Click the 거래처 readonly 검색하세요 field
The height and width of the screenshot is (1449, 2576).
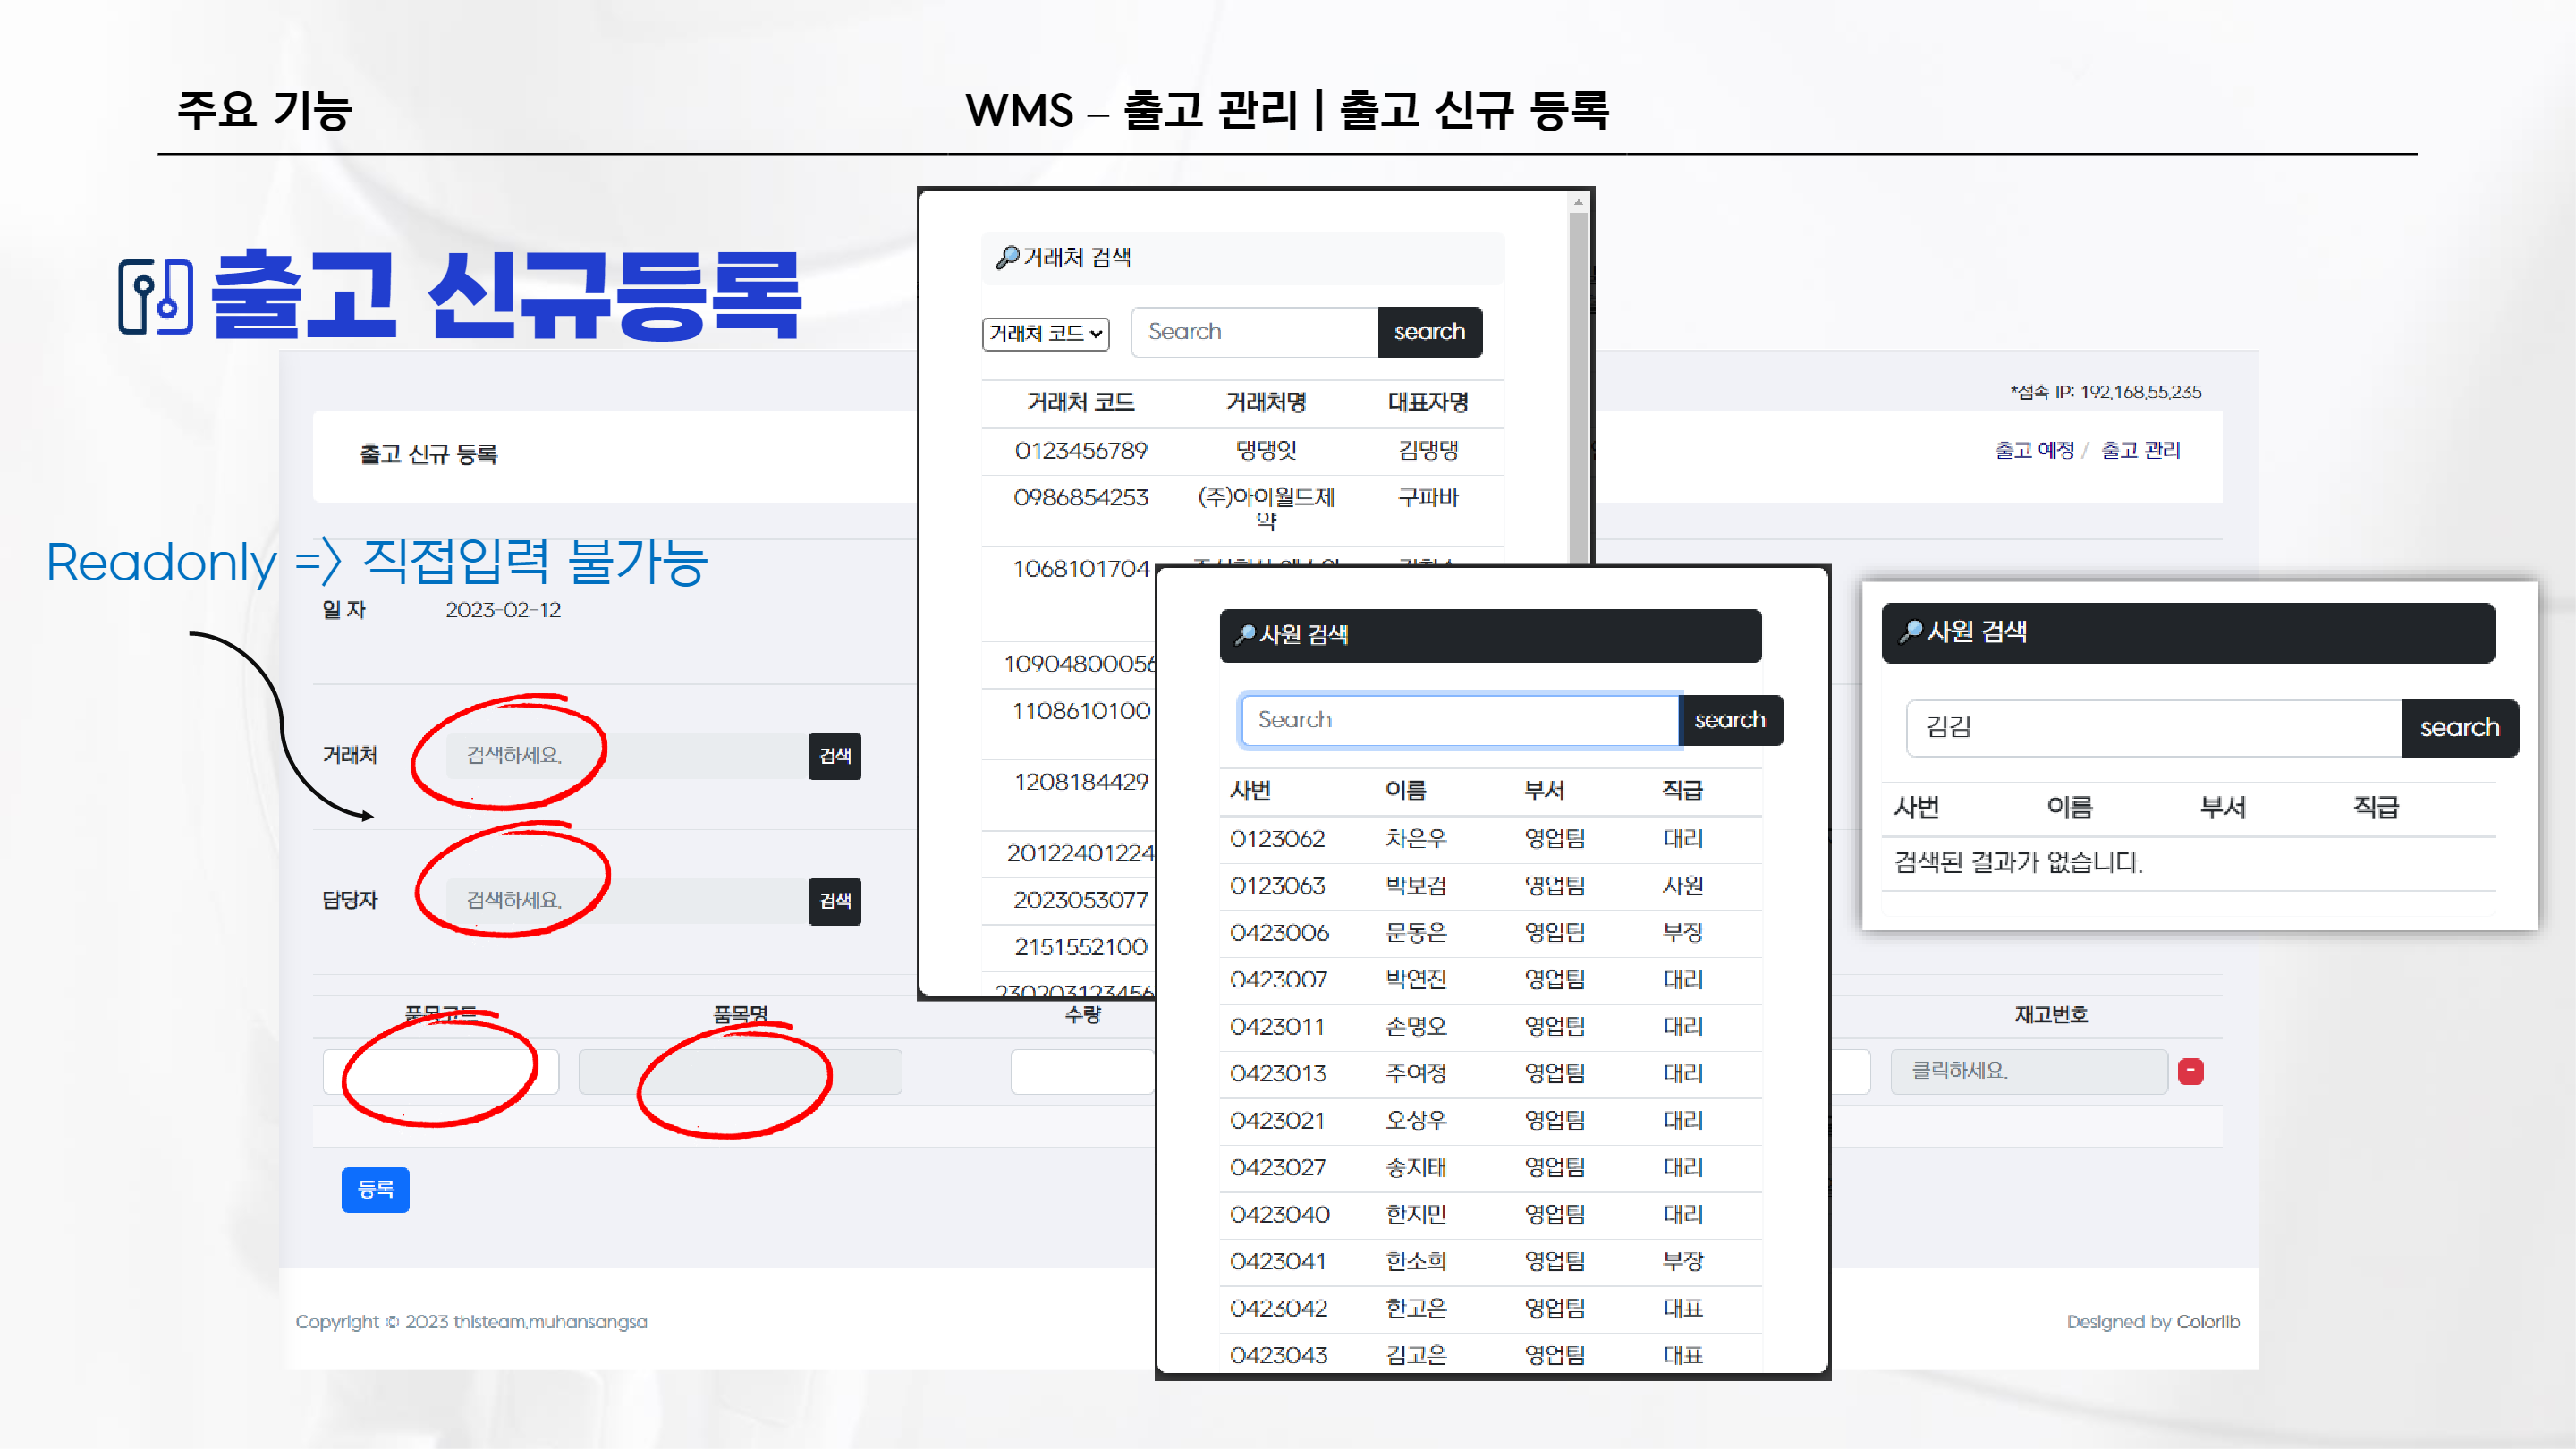coord(626,756)
